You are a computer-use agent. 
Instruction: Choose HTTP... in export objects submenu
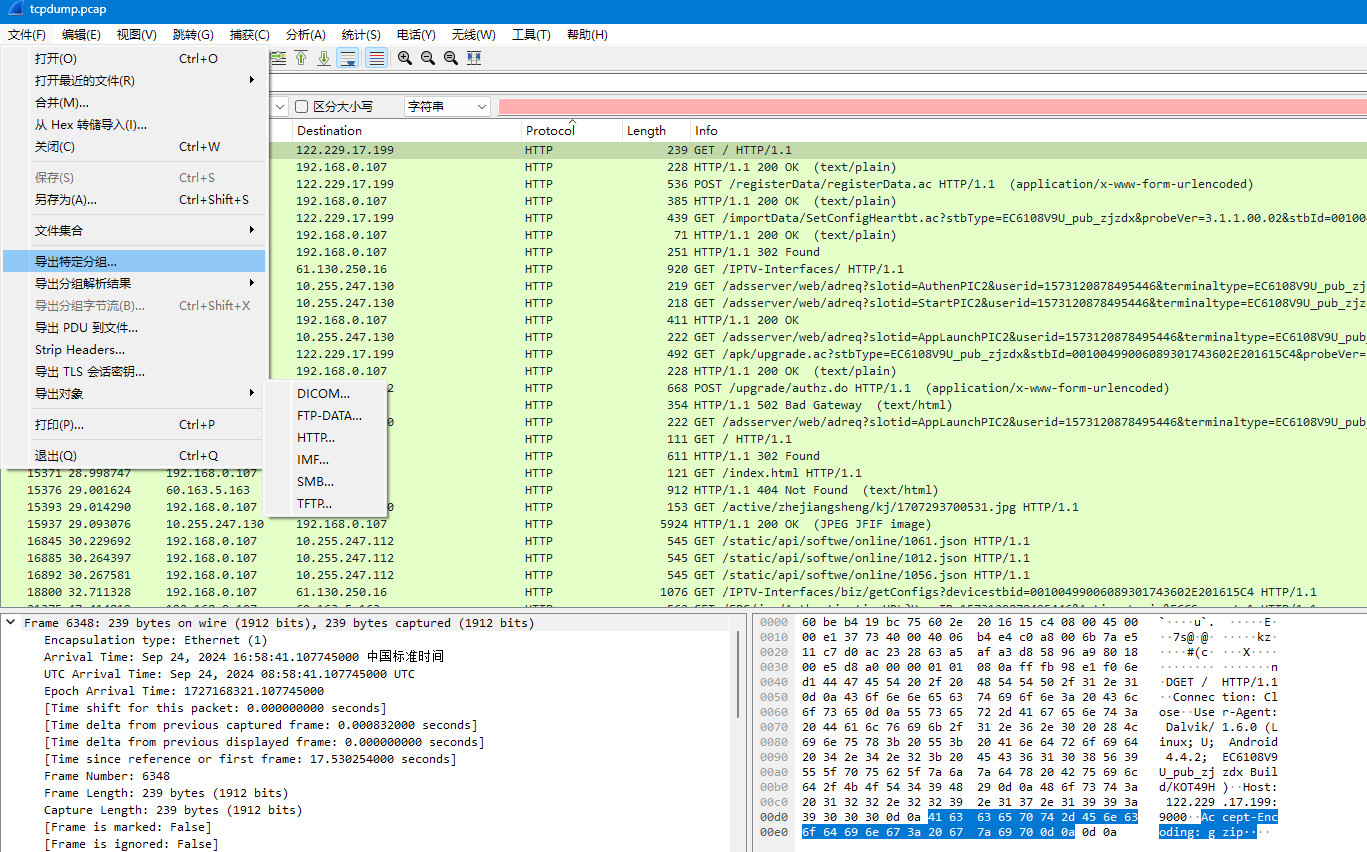326,437
